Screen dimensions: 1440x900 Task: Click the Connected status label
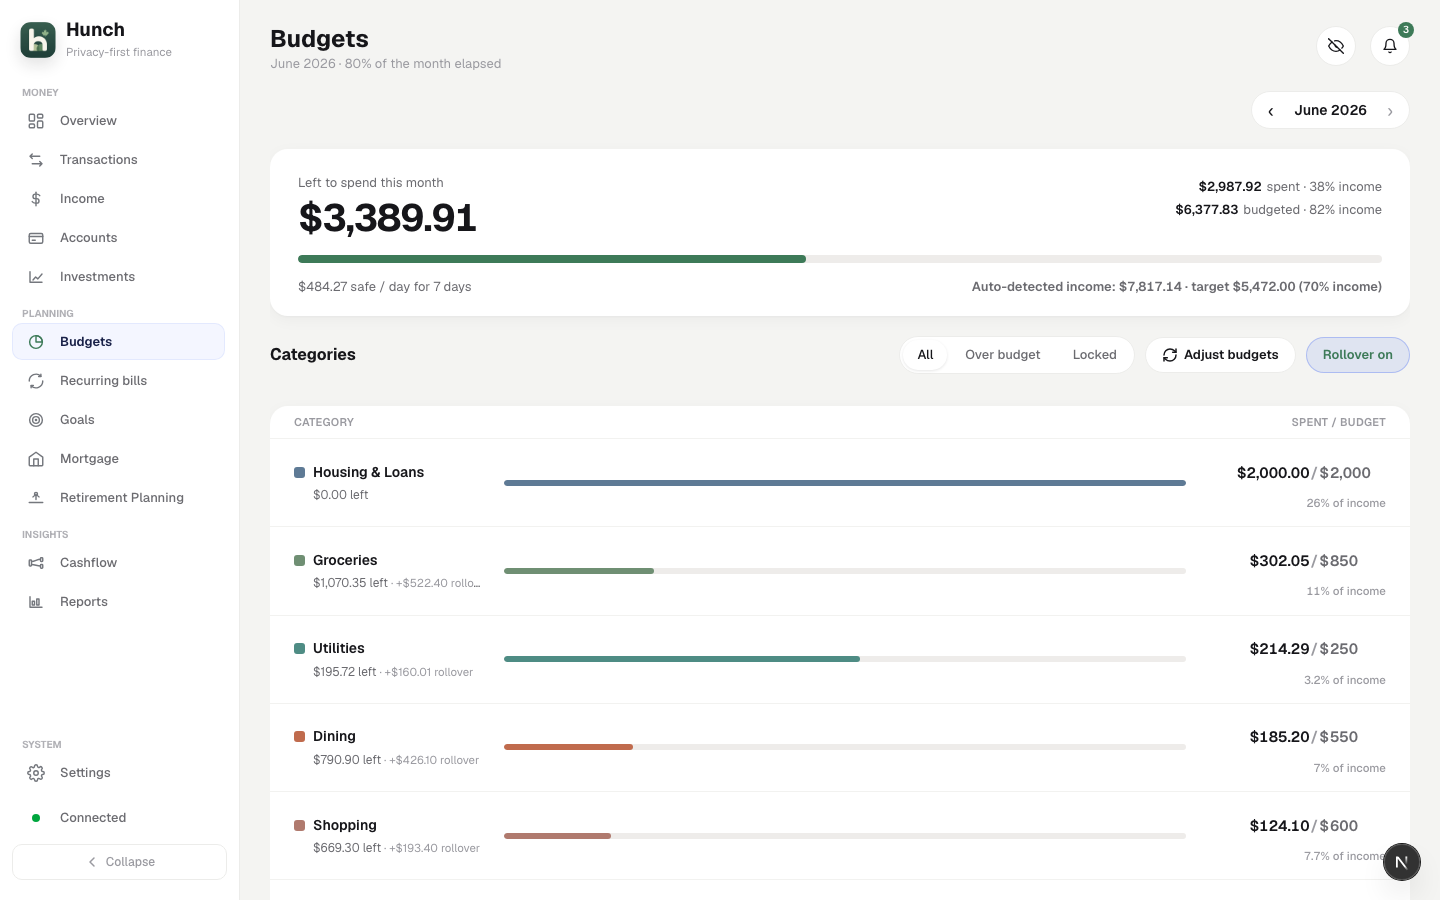[93, 818]
